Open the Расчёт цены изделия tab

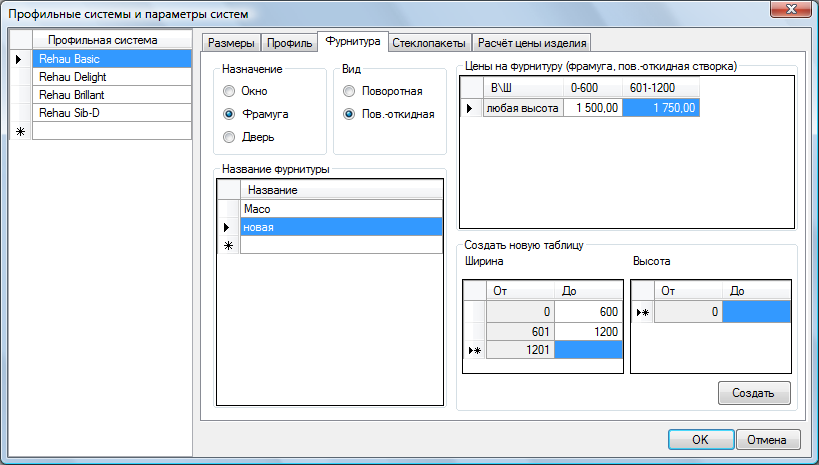pos(531,43)
